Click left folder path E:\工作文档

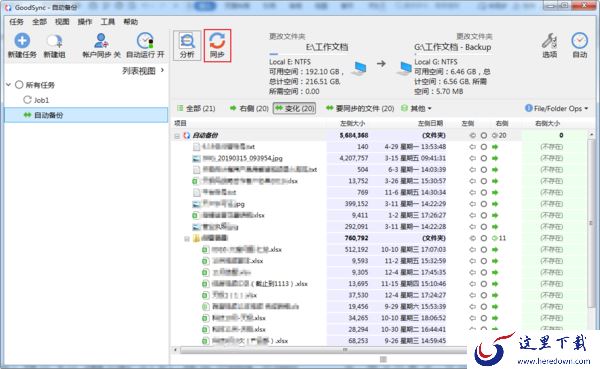(x=327, y=47)
